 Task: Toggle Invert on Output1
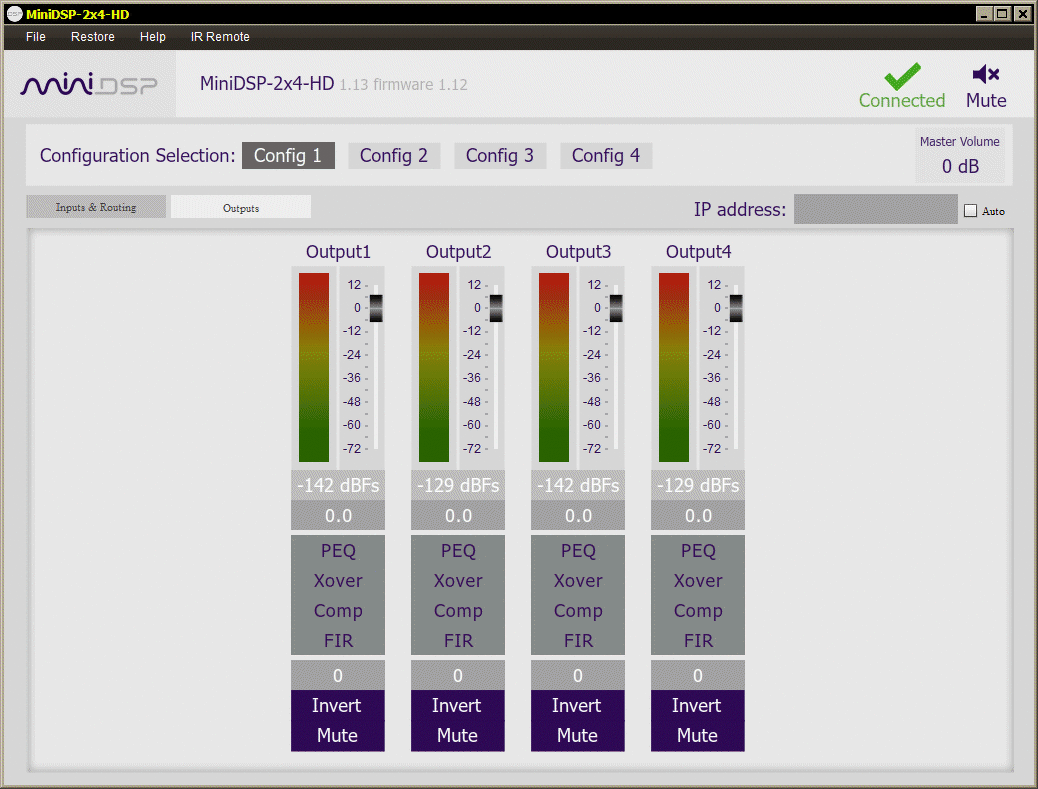coord(338,706)
